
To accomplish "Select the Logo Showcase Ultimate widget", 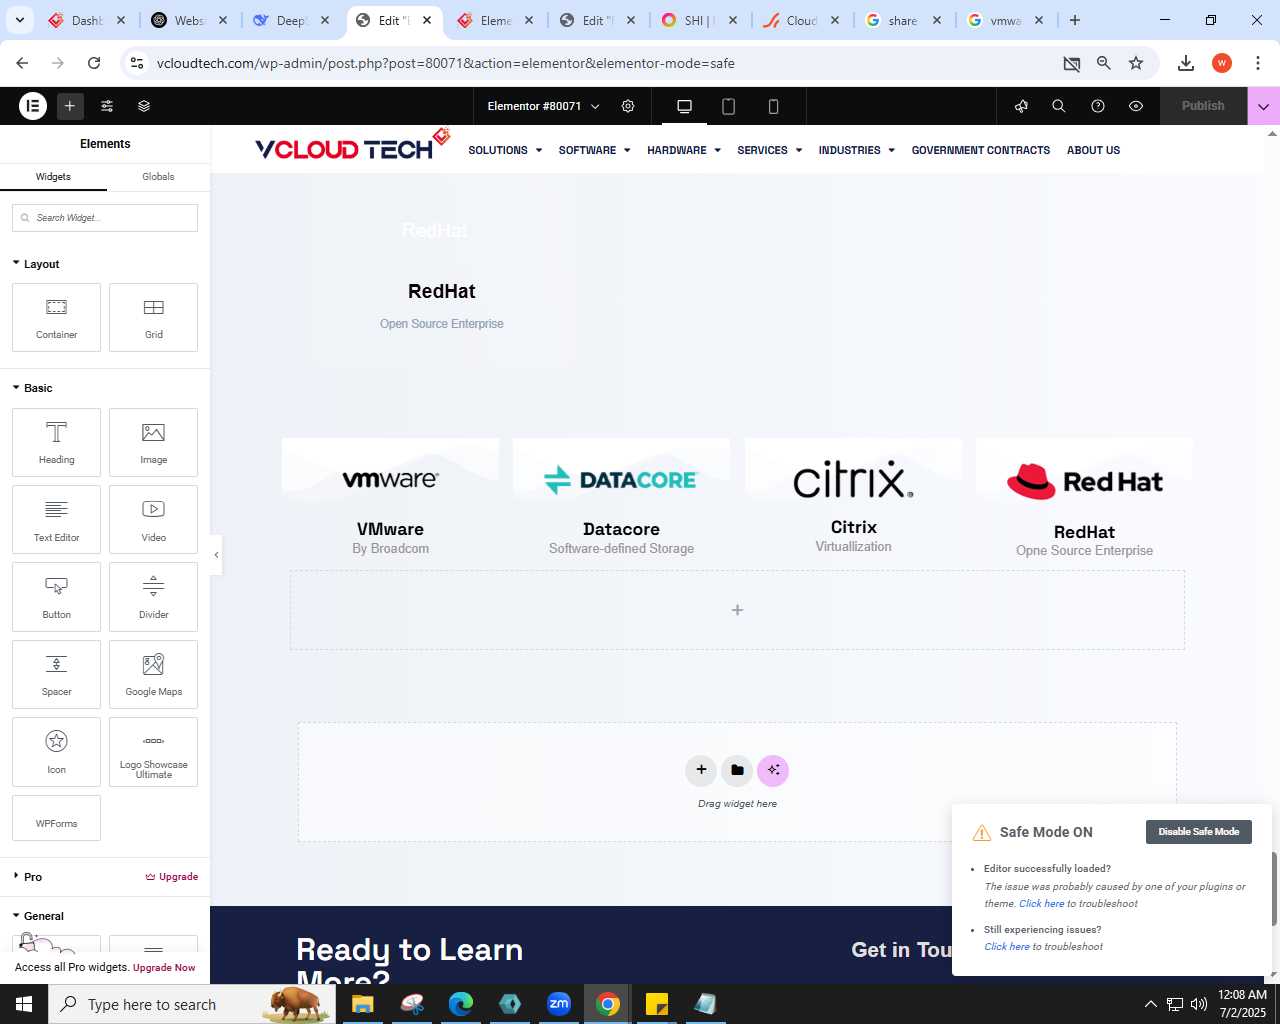I will point(154,752).
